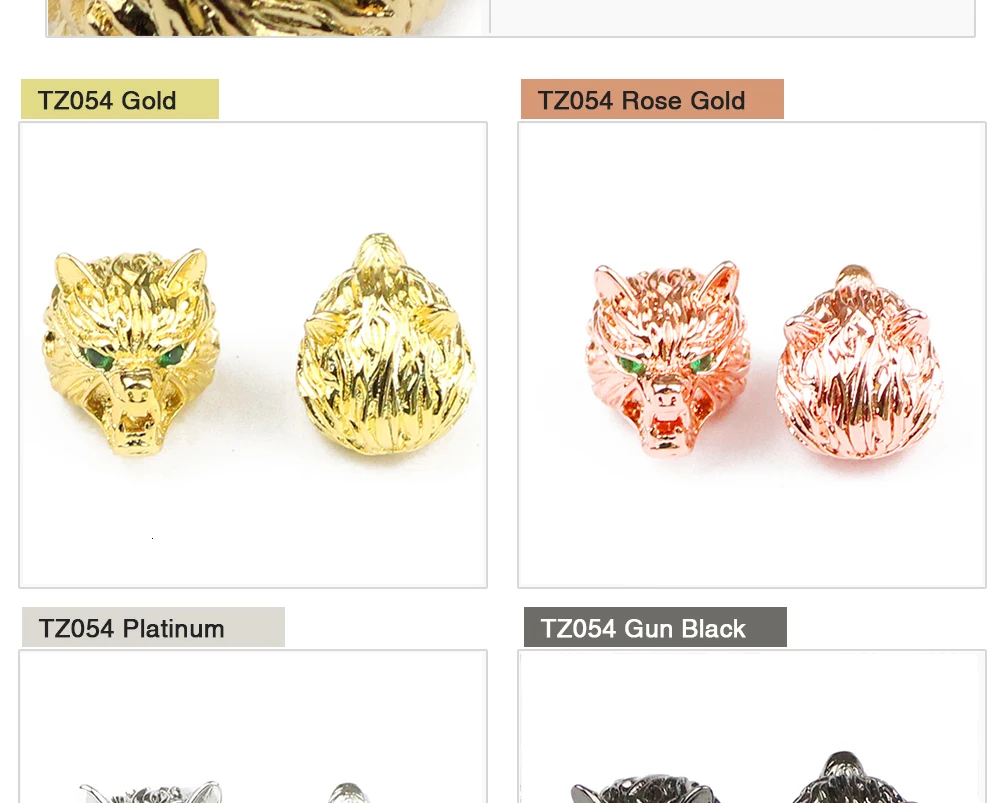Select the TZ054 Gun Black label
Image resolution: width=1000 pixels, height=803 pixels.
coord(643,629)
